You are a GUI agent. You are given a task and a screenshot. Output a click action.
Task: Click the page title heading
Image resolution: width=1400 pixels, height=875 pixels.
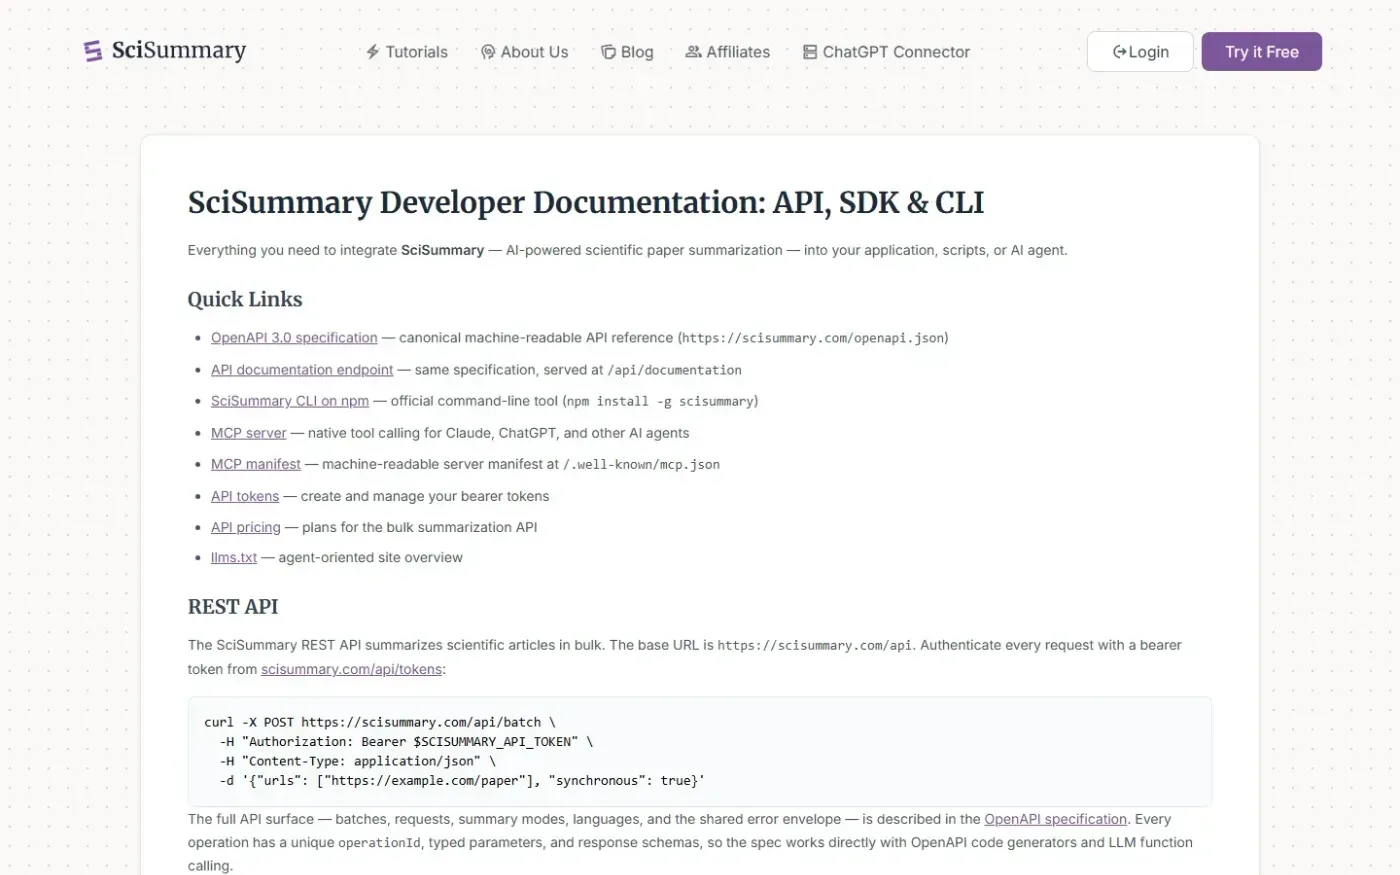tap(586, 202)
